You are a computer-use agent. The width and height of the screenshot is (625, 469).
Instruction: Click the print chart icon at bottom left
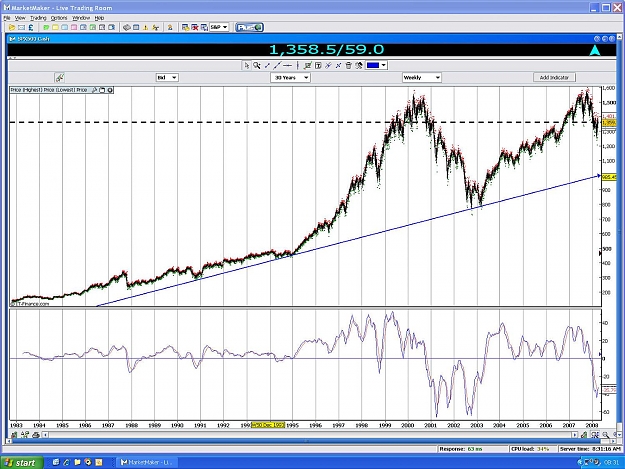click(35, 435)
